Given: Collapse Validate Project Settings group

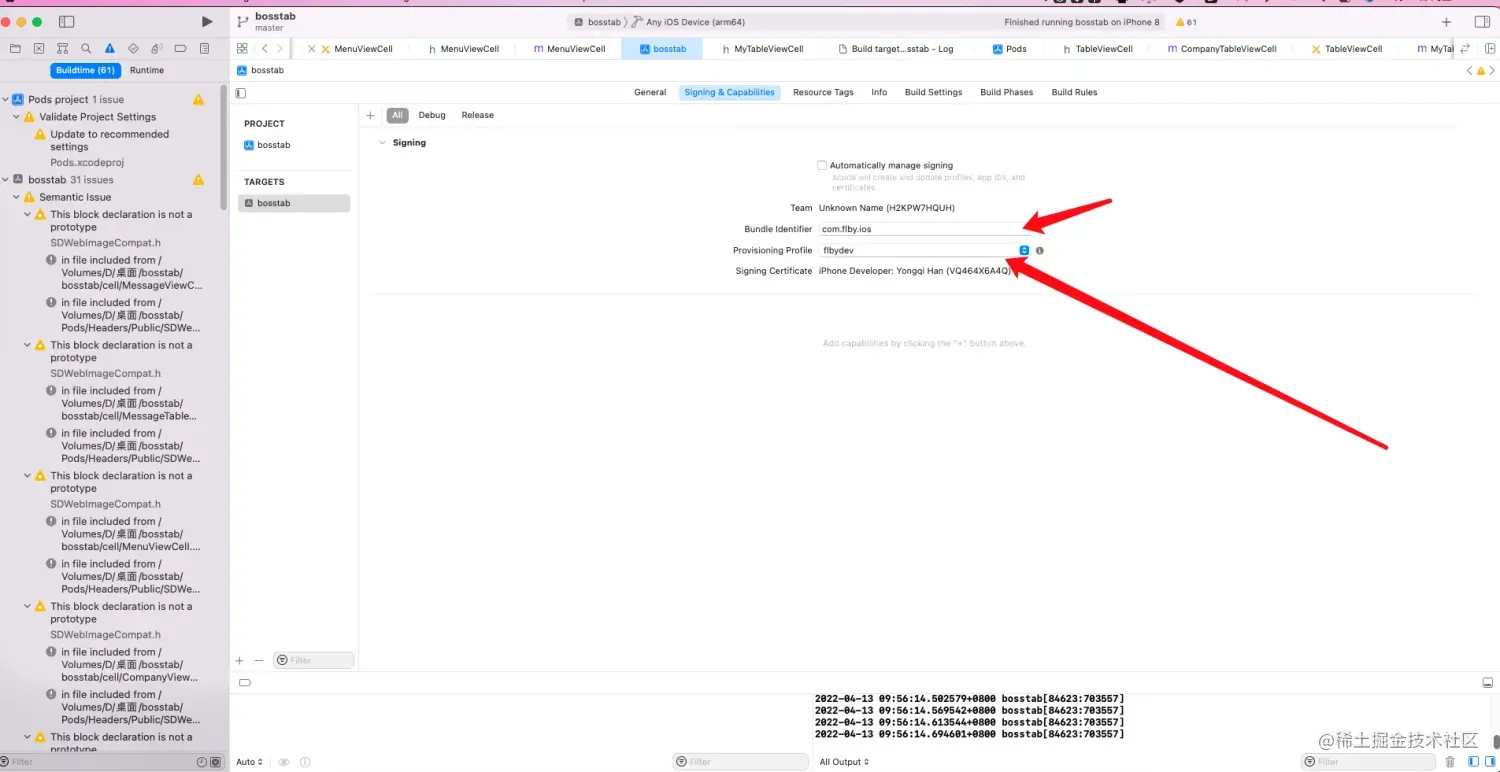Looking at the screenshot, I should [17, 117].
